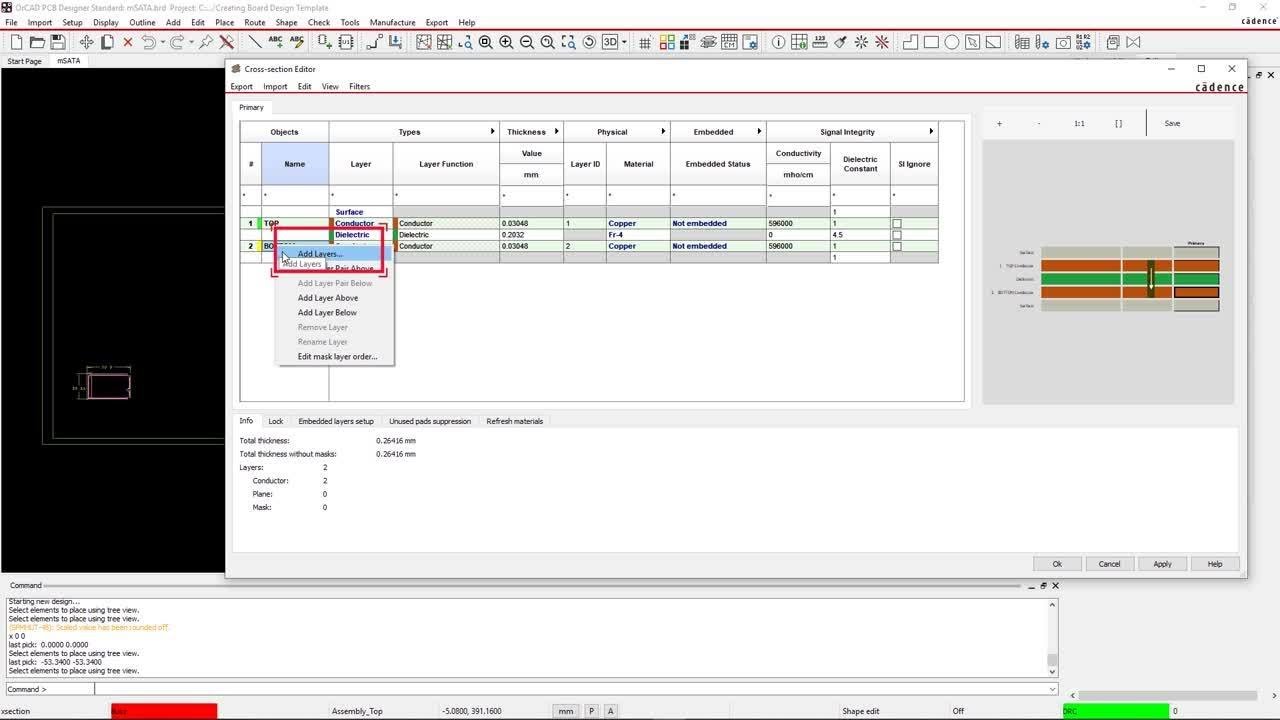Click the red Busy status indicator
The height and width of the screenshot is (720, 1280).
tap(164, 711)
